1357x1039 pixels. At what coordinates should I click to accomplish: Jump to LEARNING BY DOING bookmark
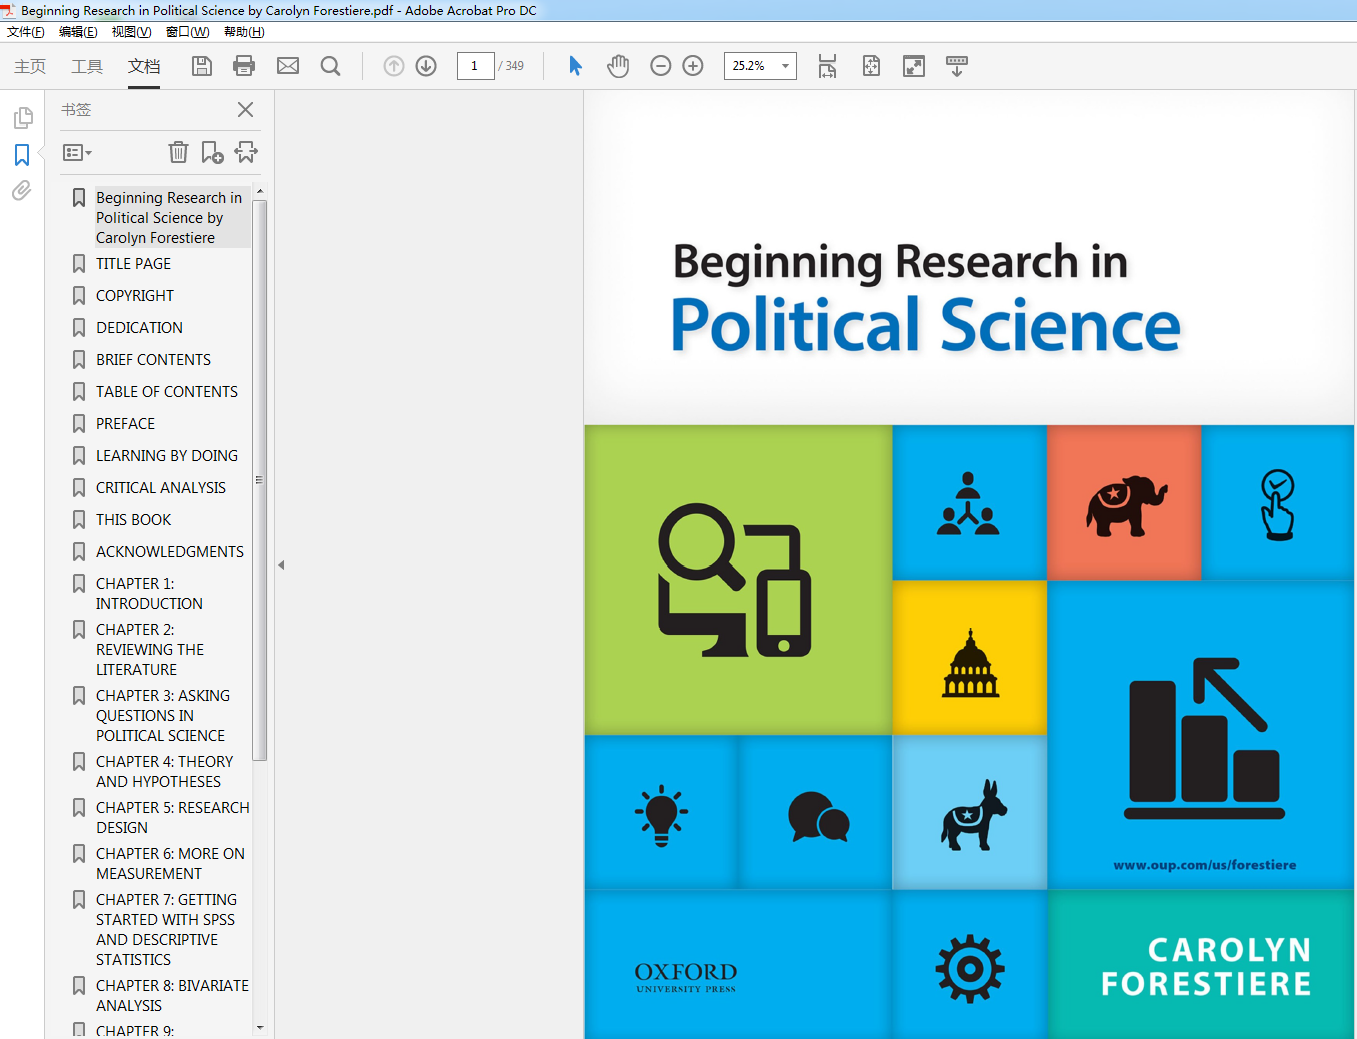click(x=167, y=456)
